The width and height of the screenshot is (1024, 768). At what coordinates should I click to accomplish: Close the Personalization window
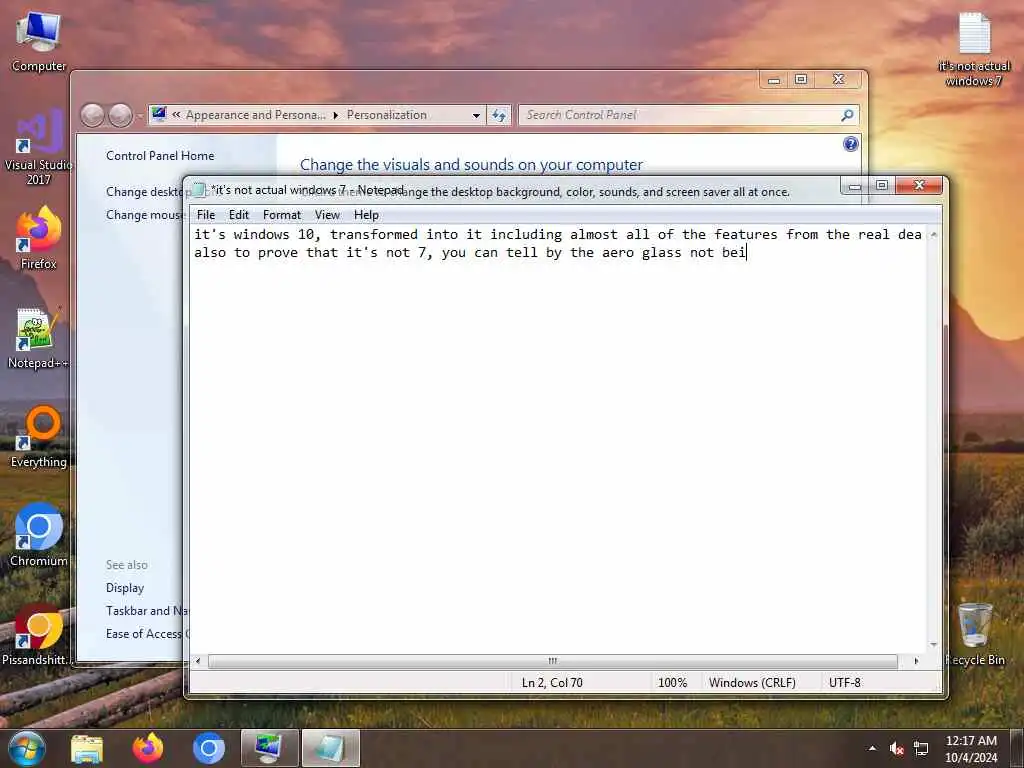coord(839,80)
